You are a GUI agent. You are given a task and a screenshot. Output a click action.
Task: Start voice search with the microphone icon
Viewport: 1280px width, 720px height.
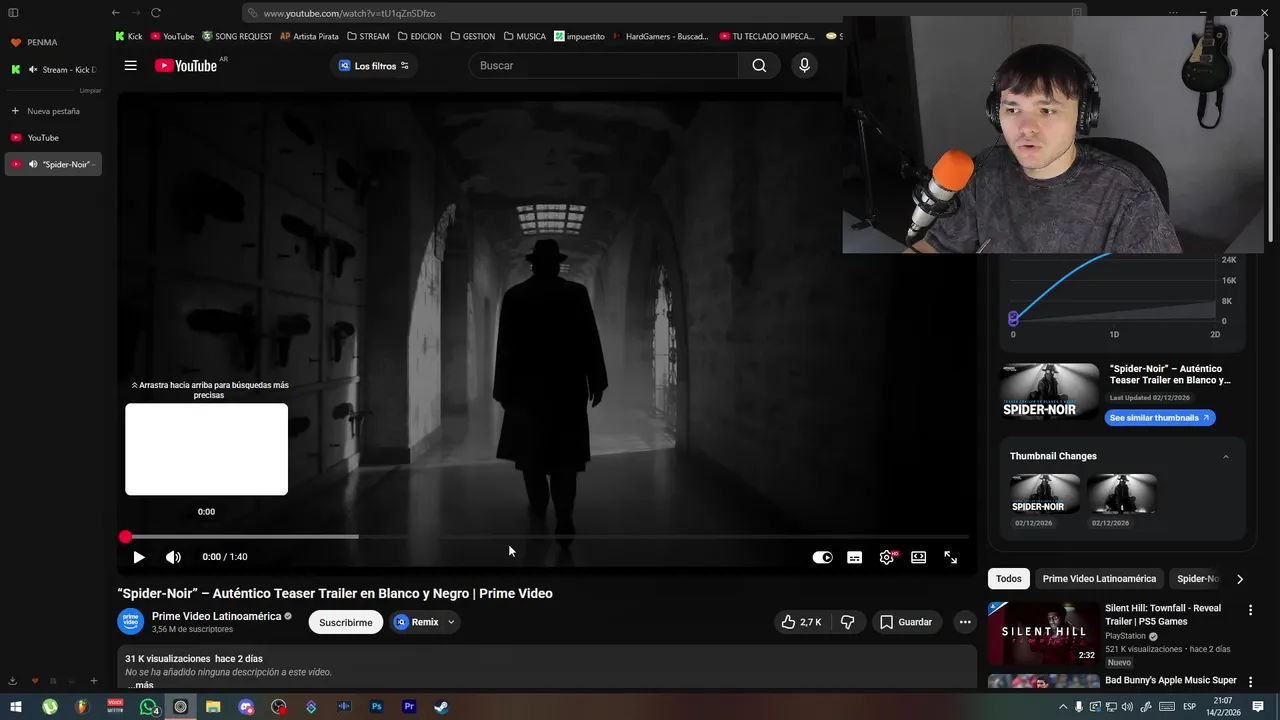tap(804, 65)
